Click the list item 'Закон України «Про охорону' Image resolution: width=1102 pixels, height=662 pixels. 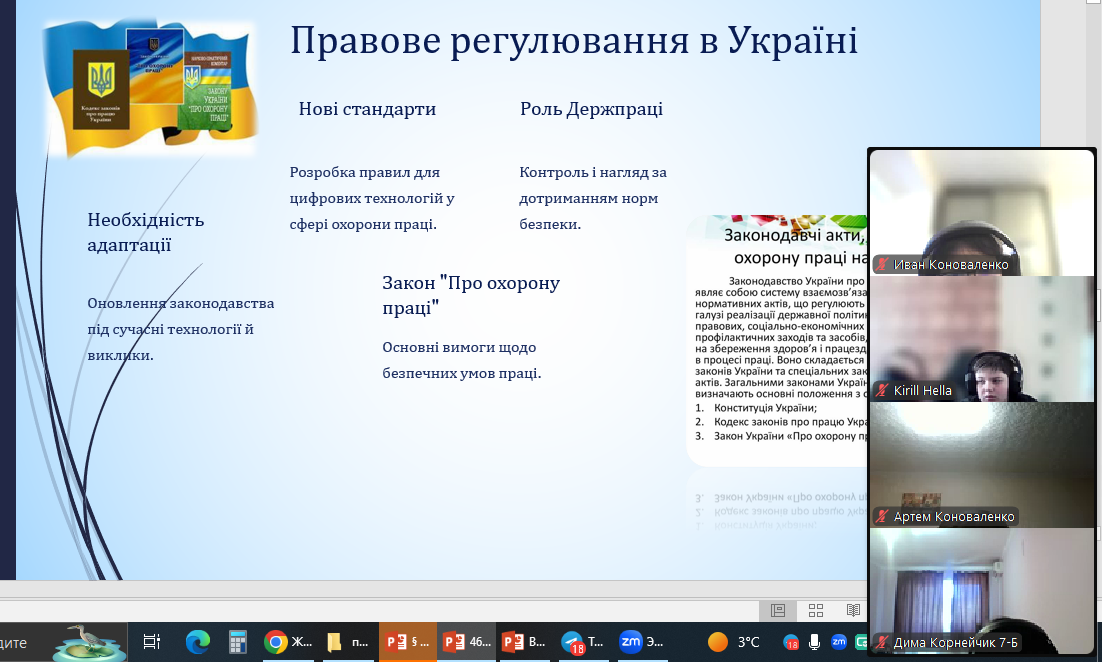[x=791, y=436]
